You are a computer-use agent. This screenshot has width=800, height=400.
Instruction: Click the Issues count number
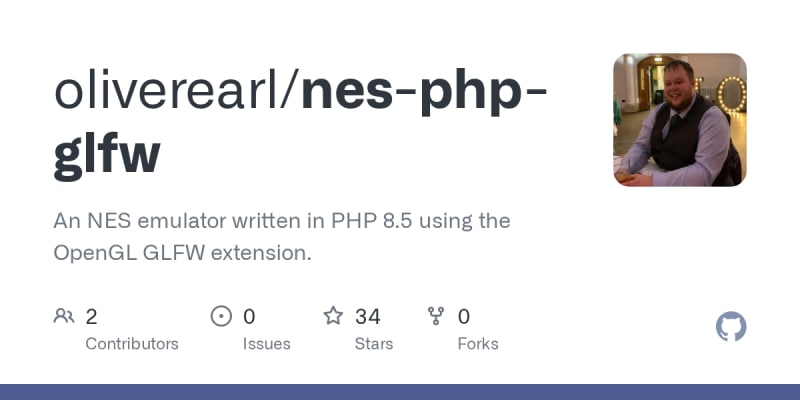pos(249,317)
